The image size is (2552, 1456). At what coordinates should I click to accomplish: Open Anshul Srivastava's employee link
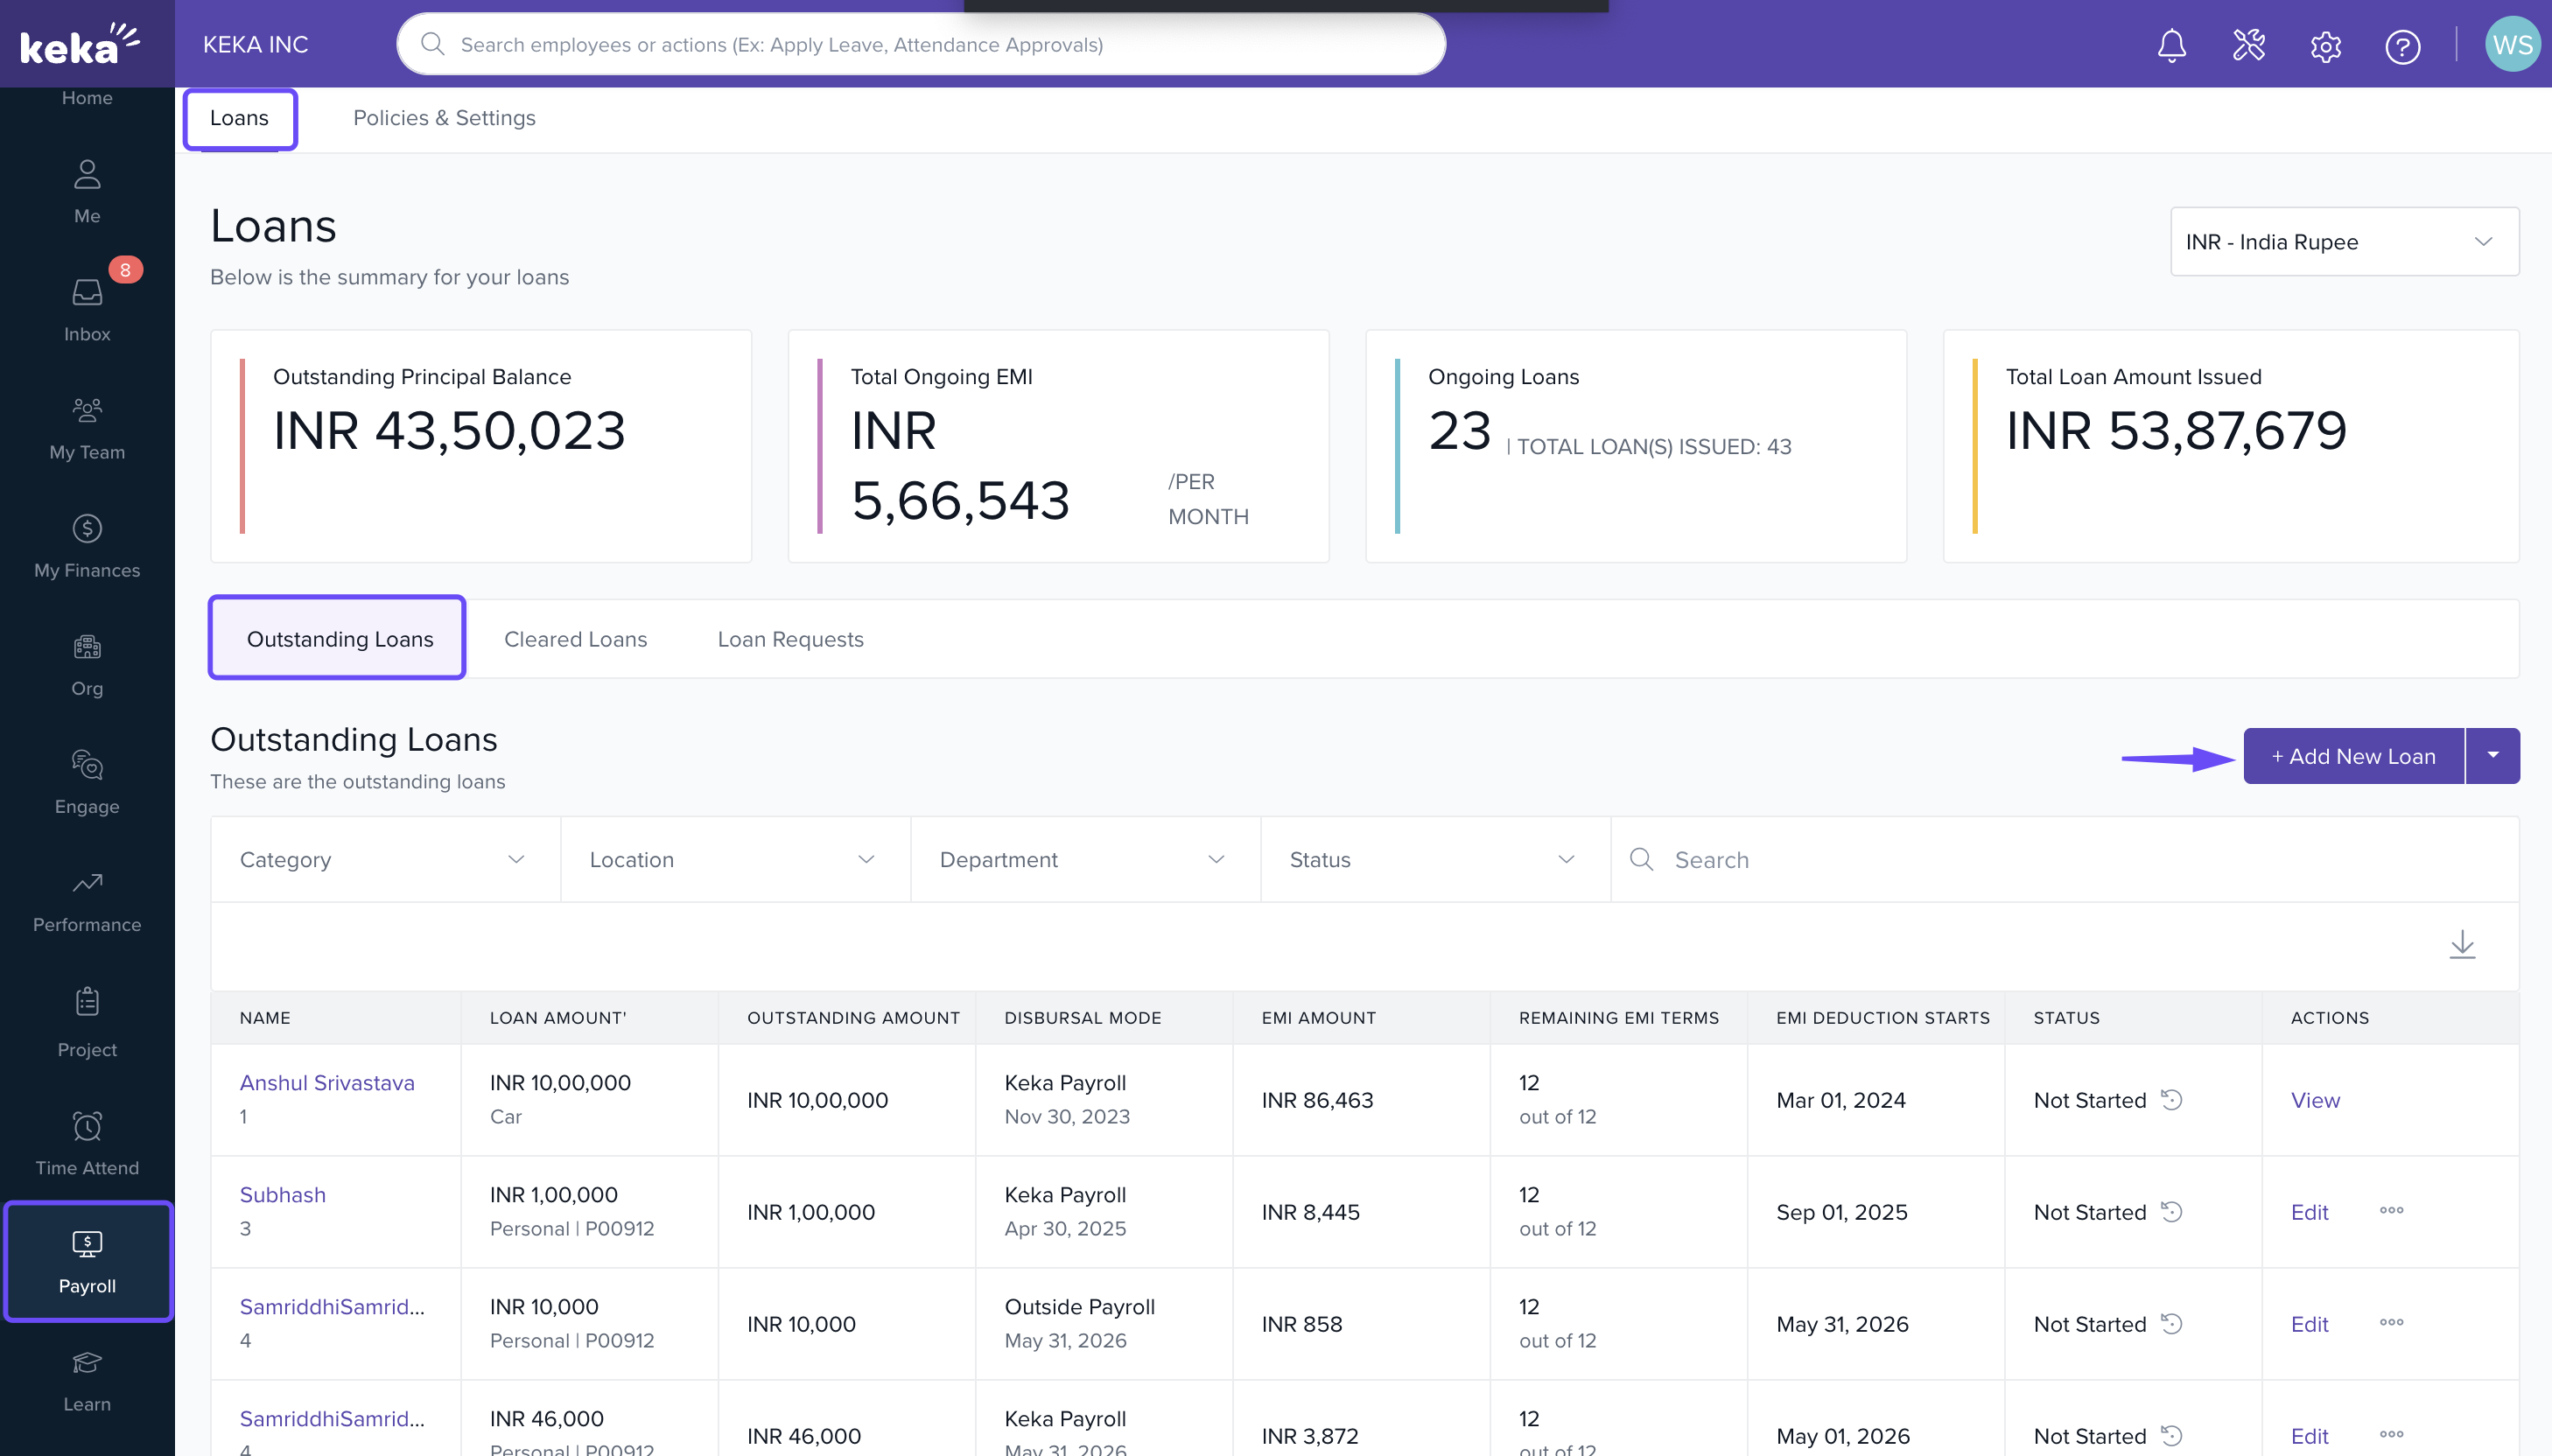tap(327, 1082)
